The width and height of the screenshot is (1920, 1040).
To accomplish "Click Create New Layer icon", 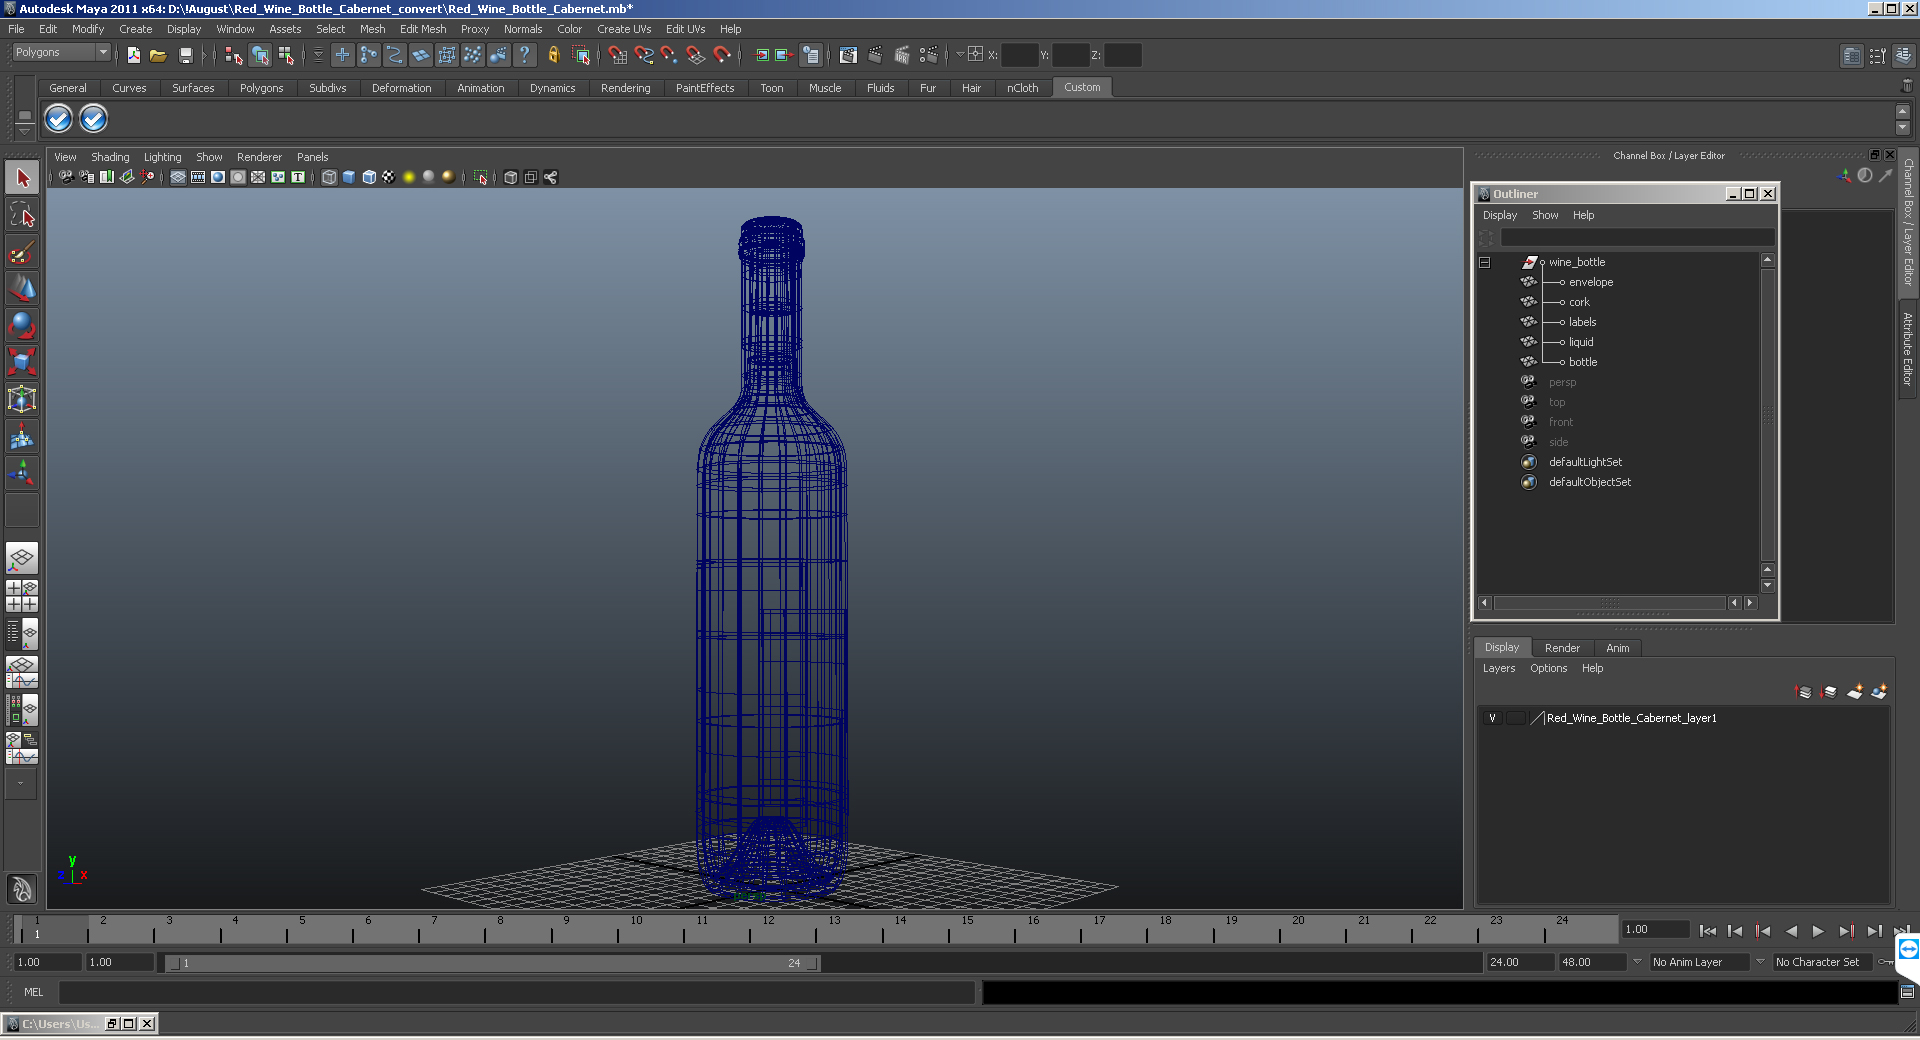I will point(1855,692).
